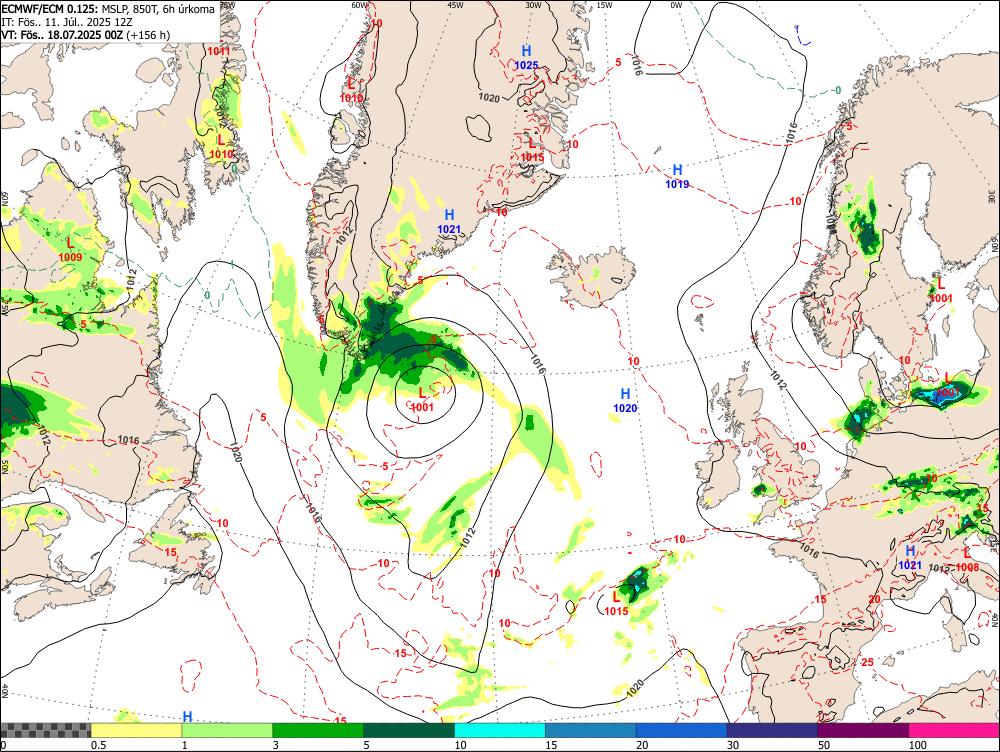1000x752 pixels.
Task: Click the '50' legend scale value
Action: [x=823, y=745]
